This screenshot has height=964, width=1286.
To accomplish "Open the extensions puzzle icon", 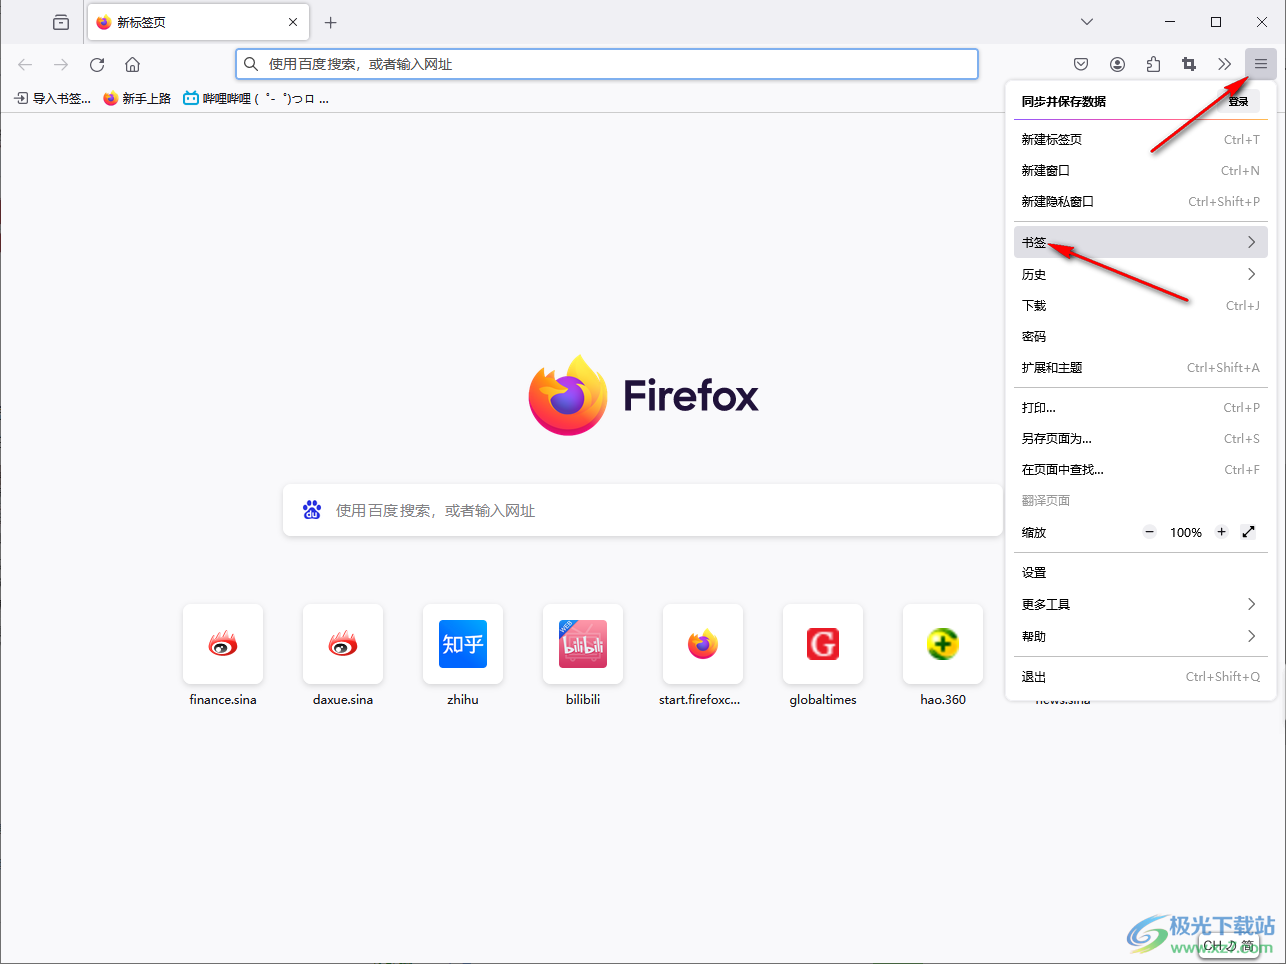I will pos(1153,64).
